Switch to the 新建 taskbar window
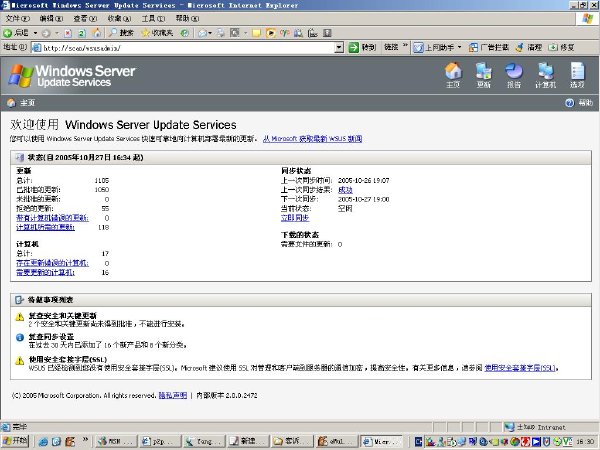600x450 pixels. pyautogui.click(x=248, y=441)
